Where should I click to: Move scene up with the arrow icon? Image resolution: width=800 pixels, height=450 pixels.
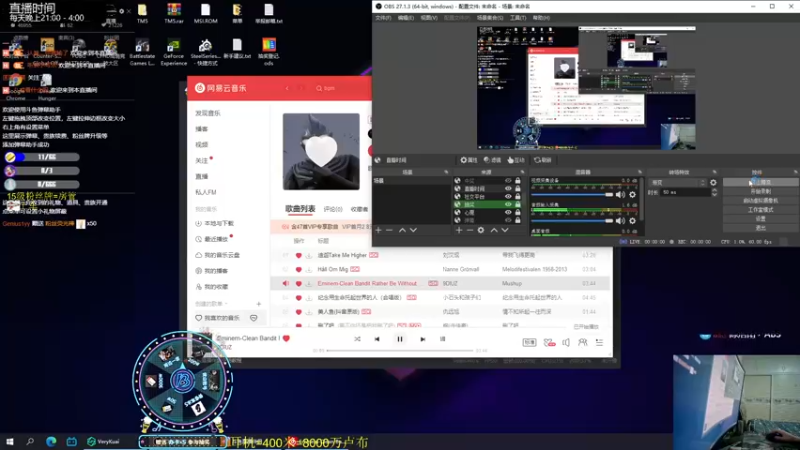402,231
